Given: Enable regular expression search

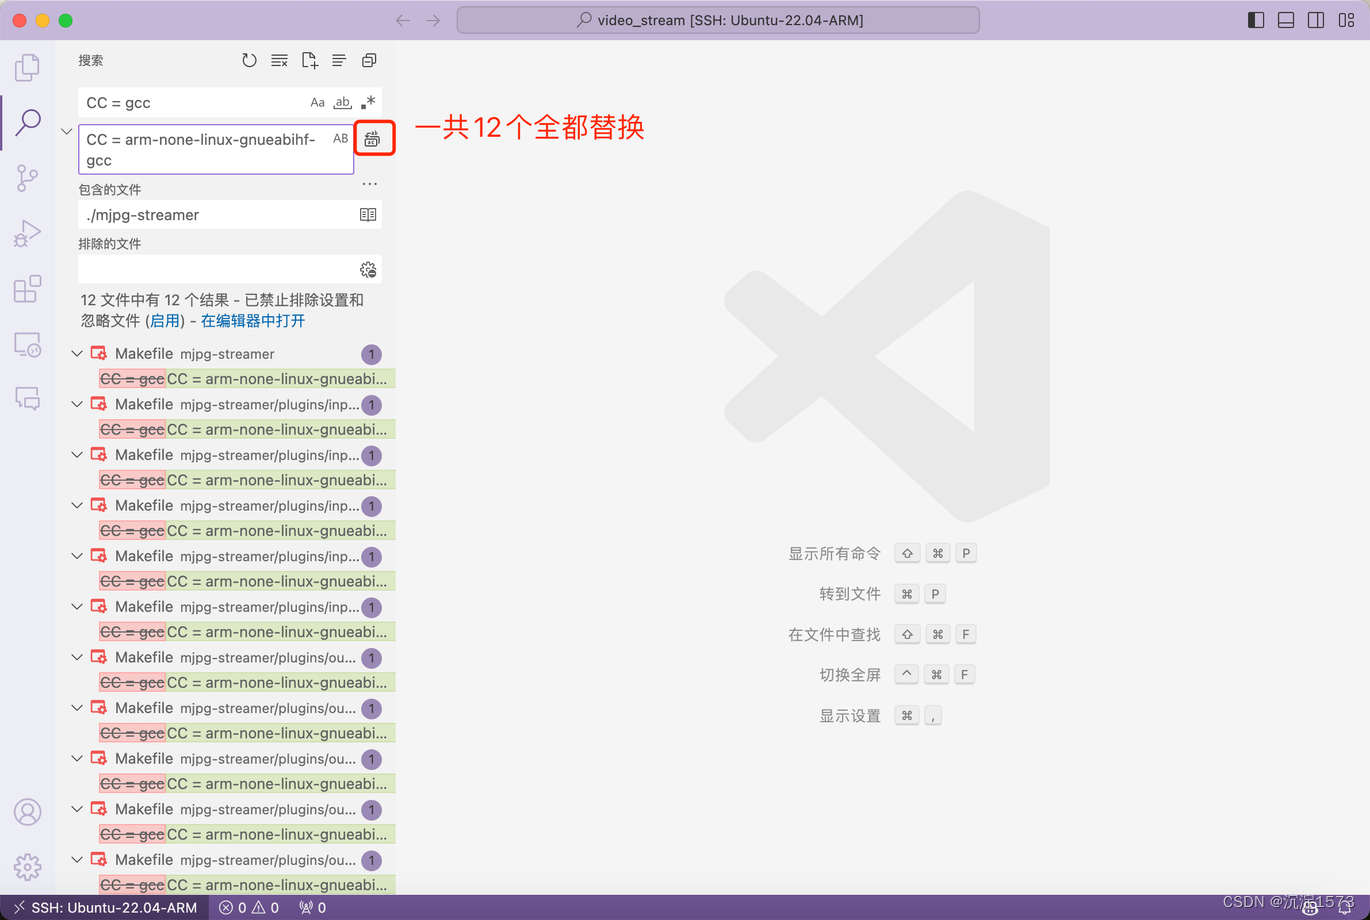Looking at the screenshot, I should (x=368, y=102).
